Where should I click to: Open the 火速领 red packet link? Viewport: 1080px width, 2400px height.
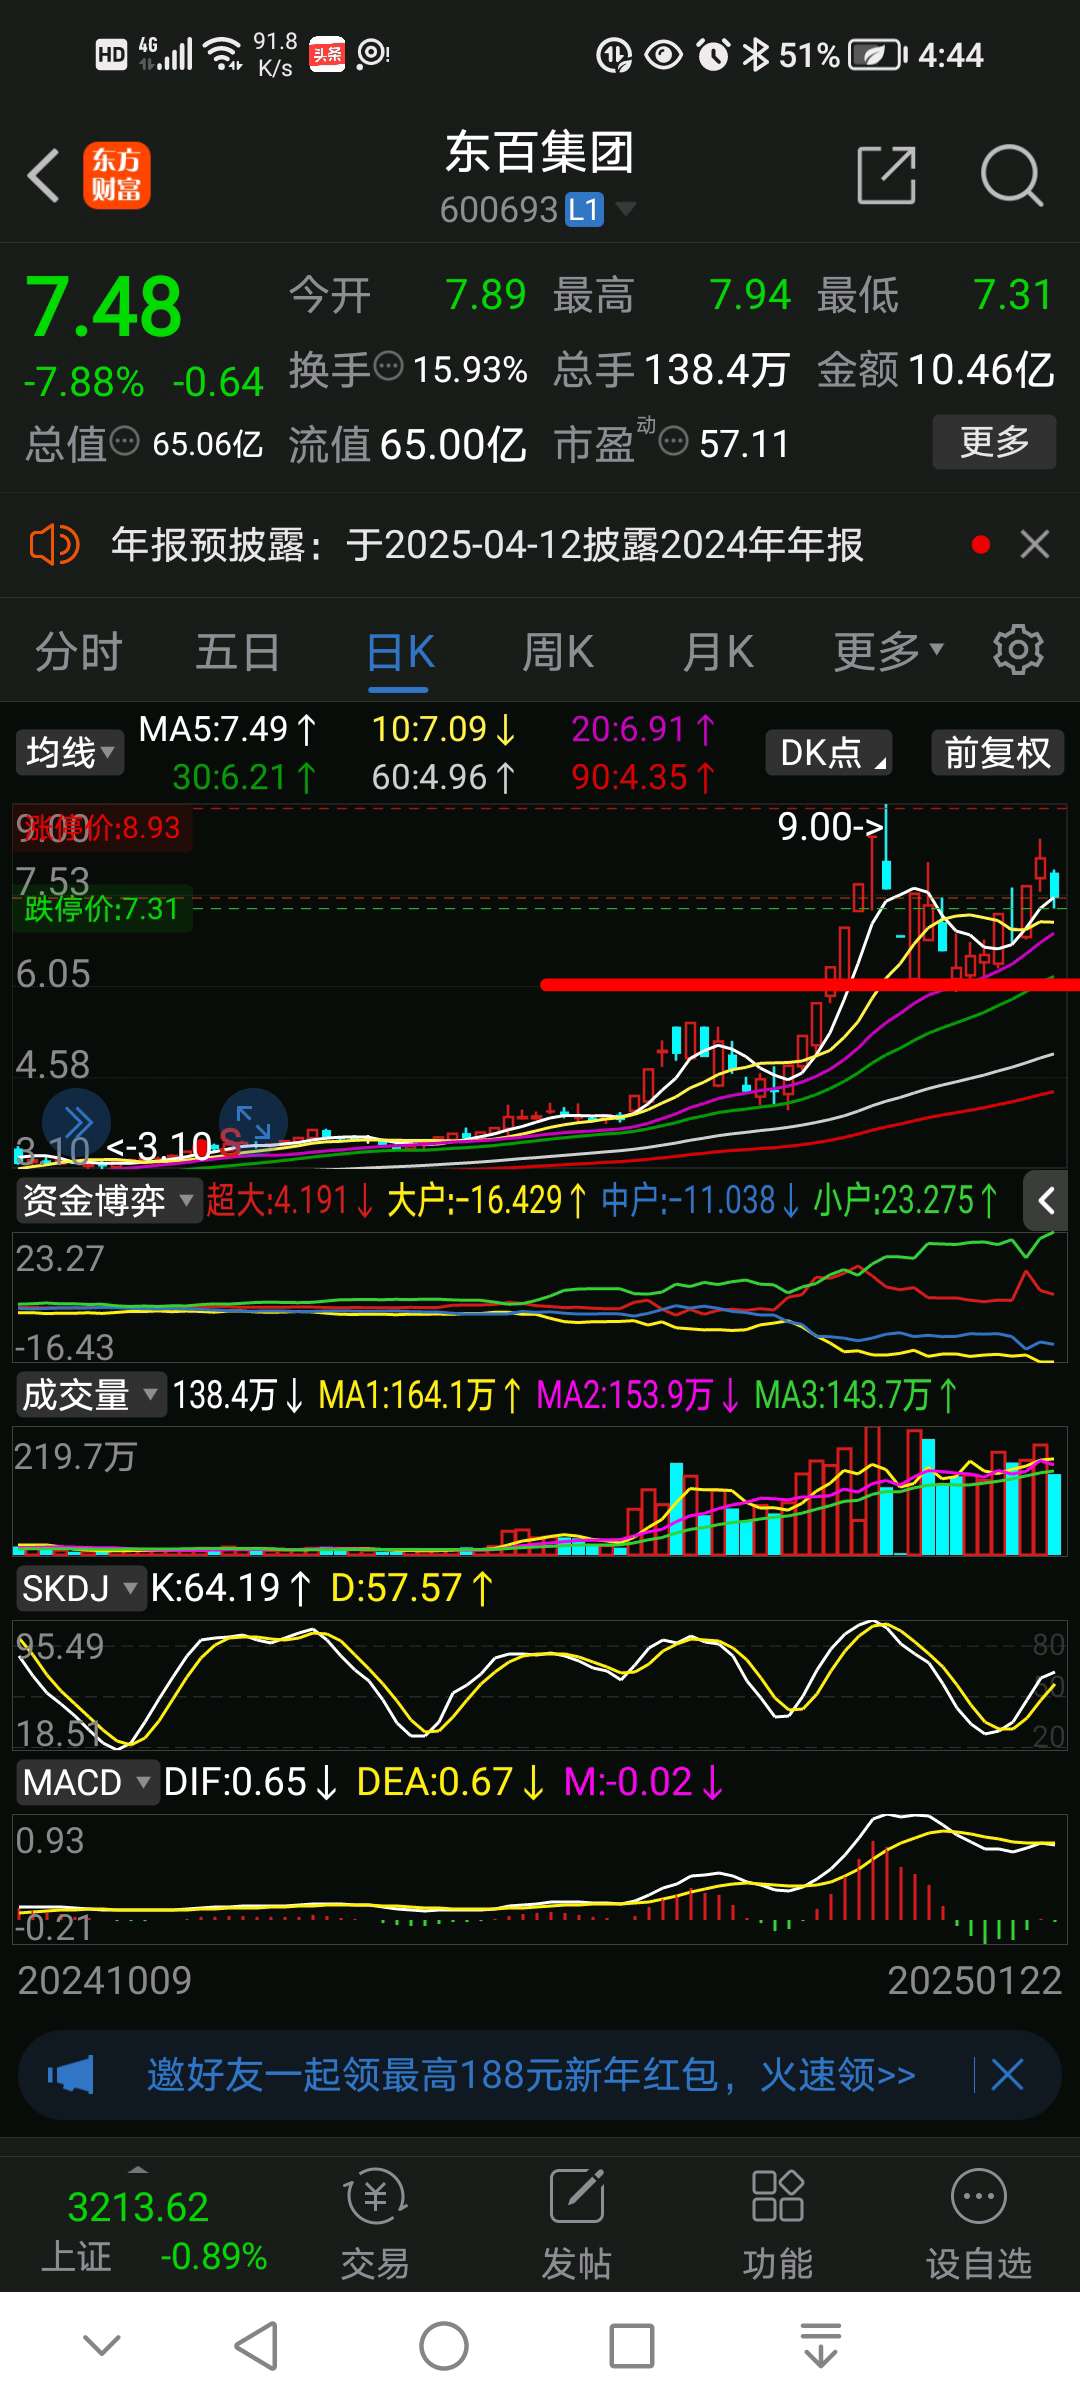838,2075
